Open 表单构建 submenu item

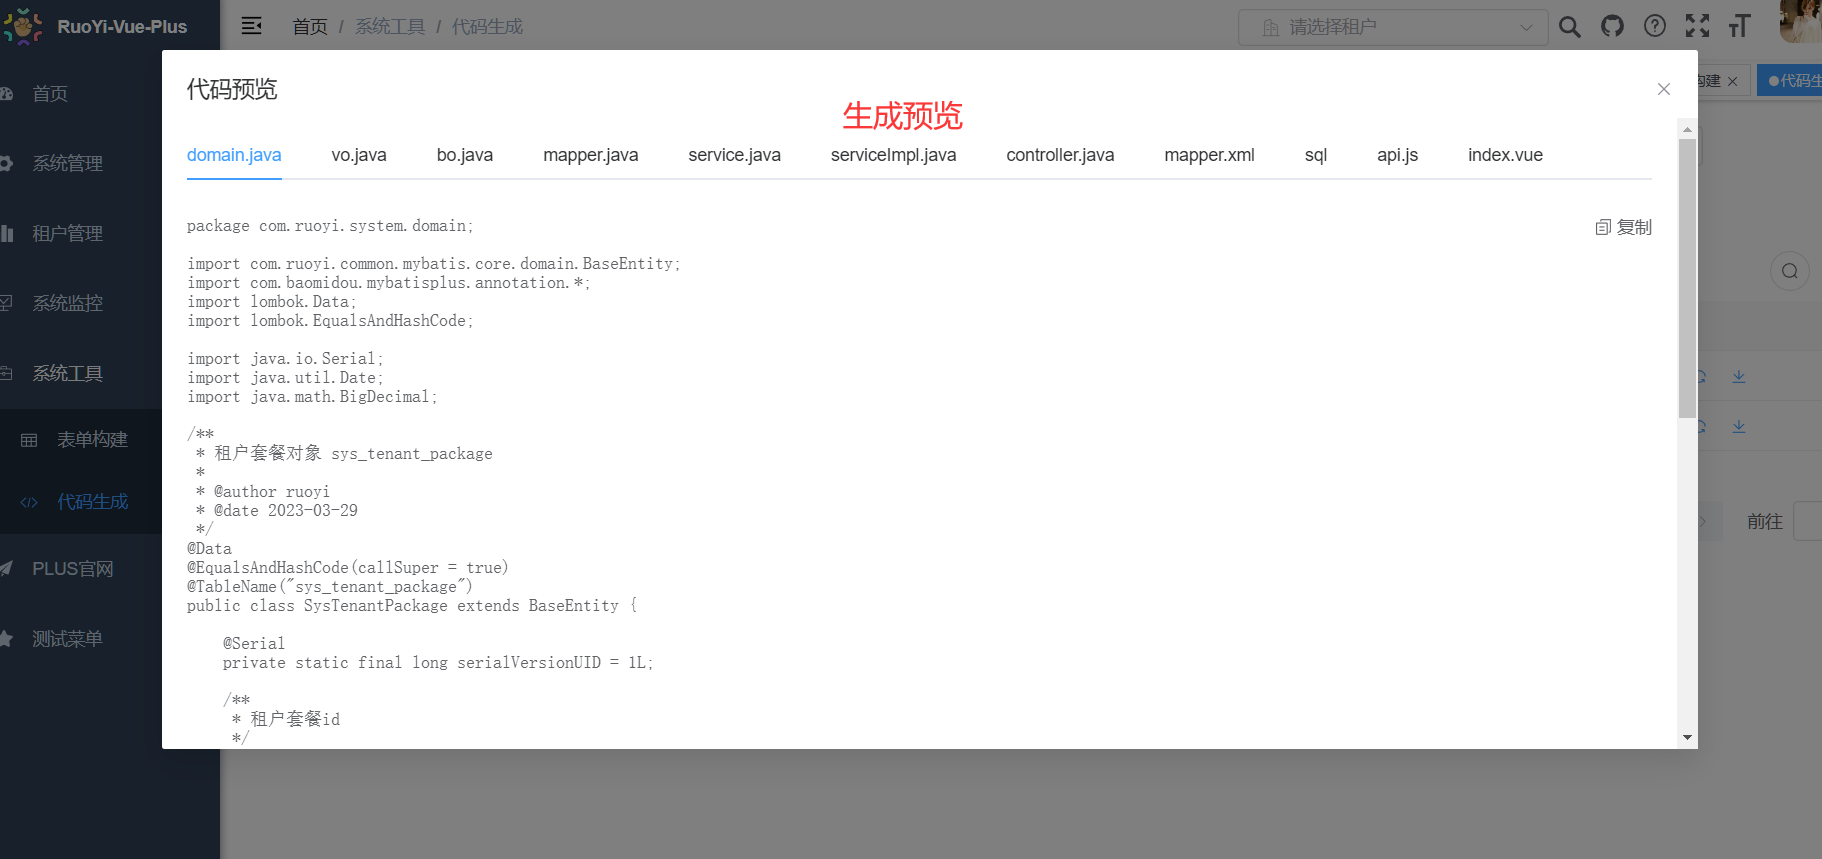pyautogui.click(x=92, y=440)
